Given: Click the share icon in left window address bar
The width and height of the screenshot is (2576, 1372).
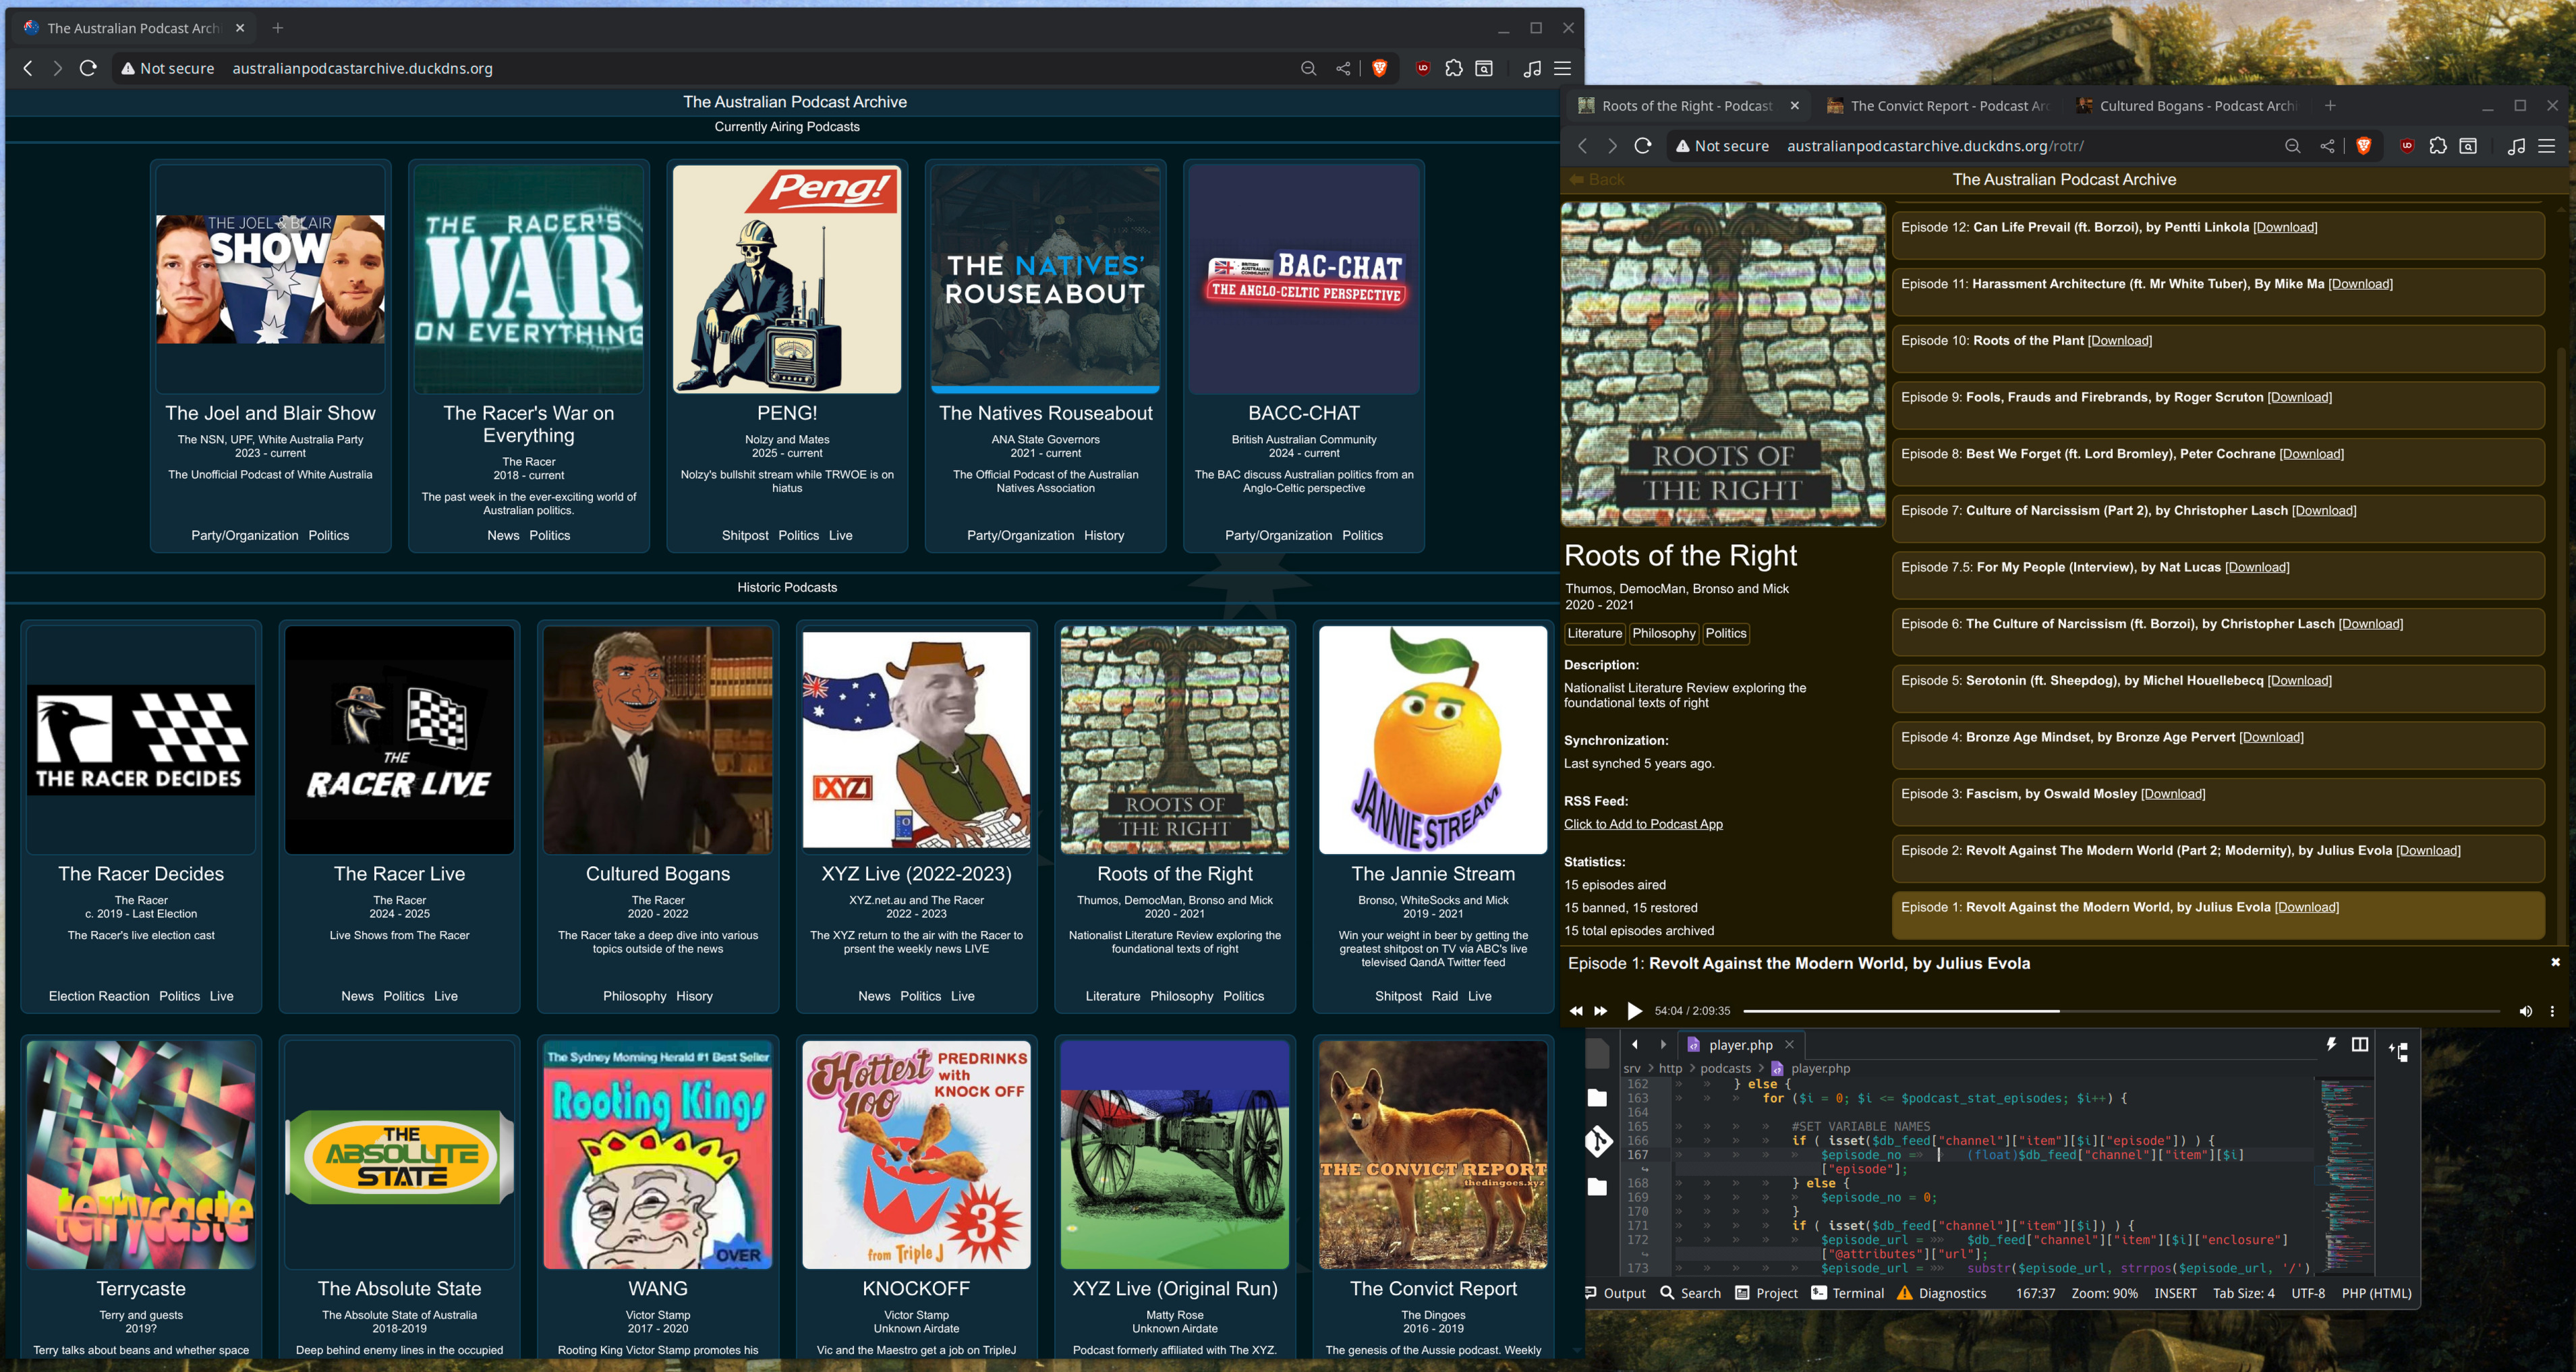Looking at the screenshot, I should click(1343, 68).
